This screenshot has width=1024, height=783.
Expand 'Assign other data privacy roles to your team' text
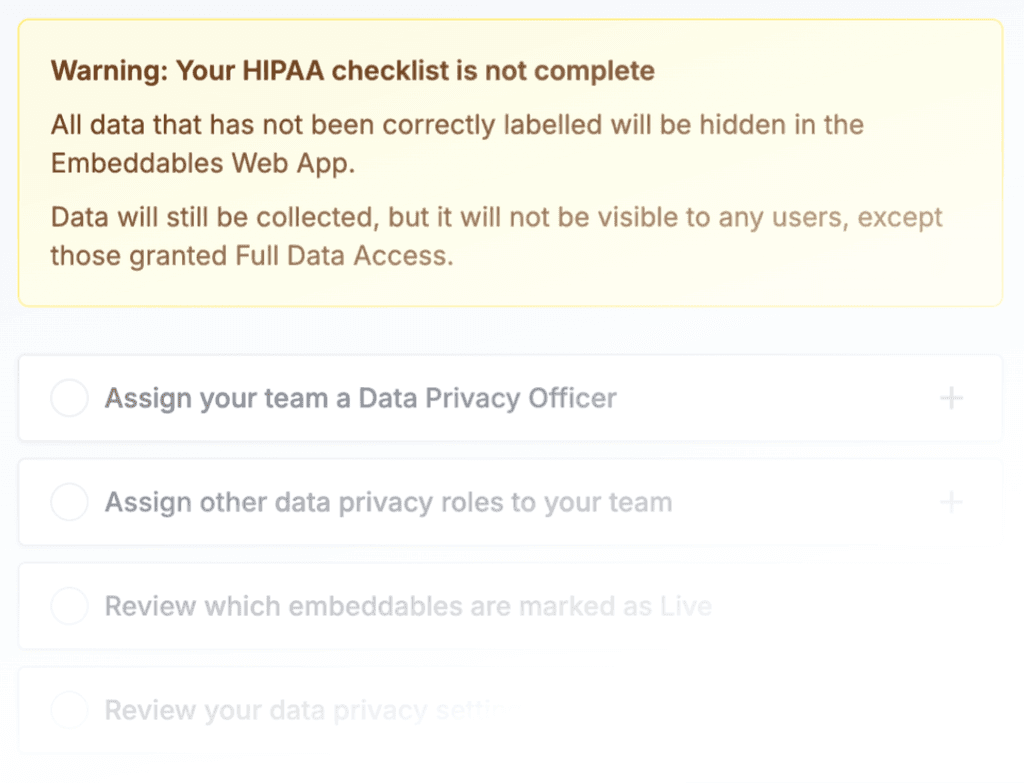point(389,503)
